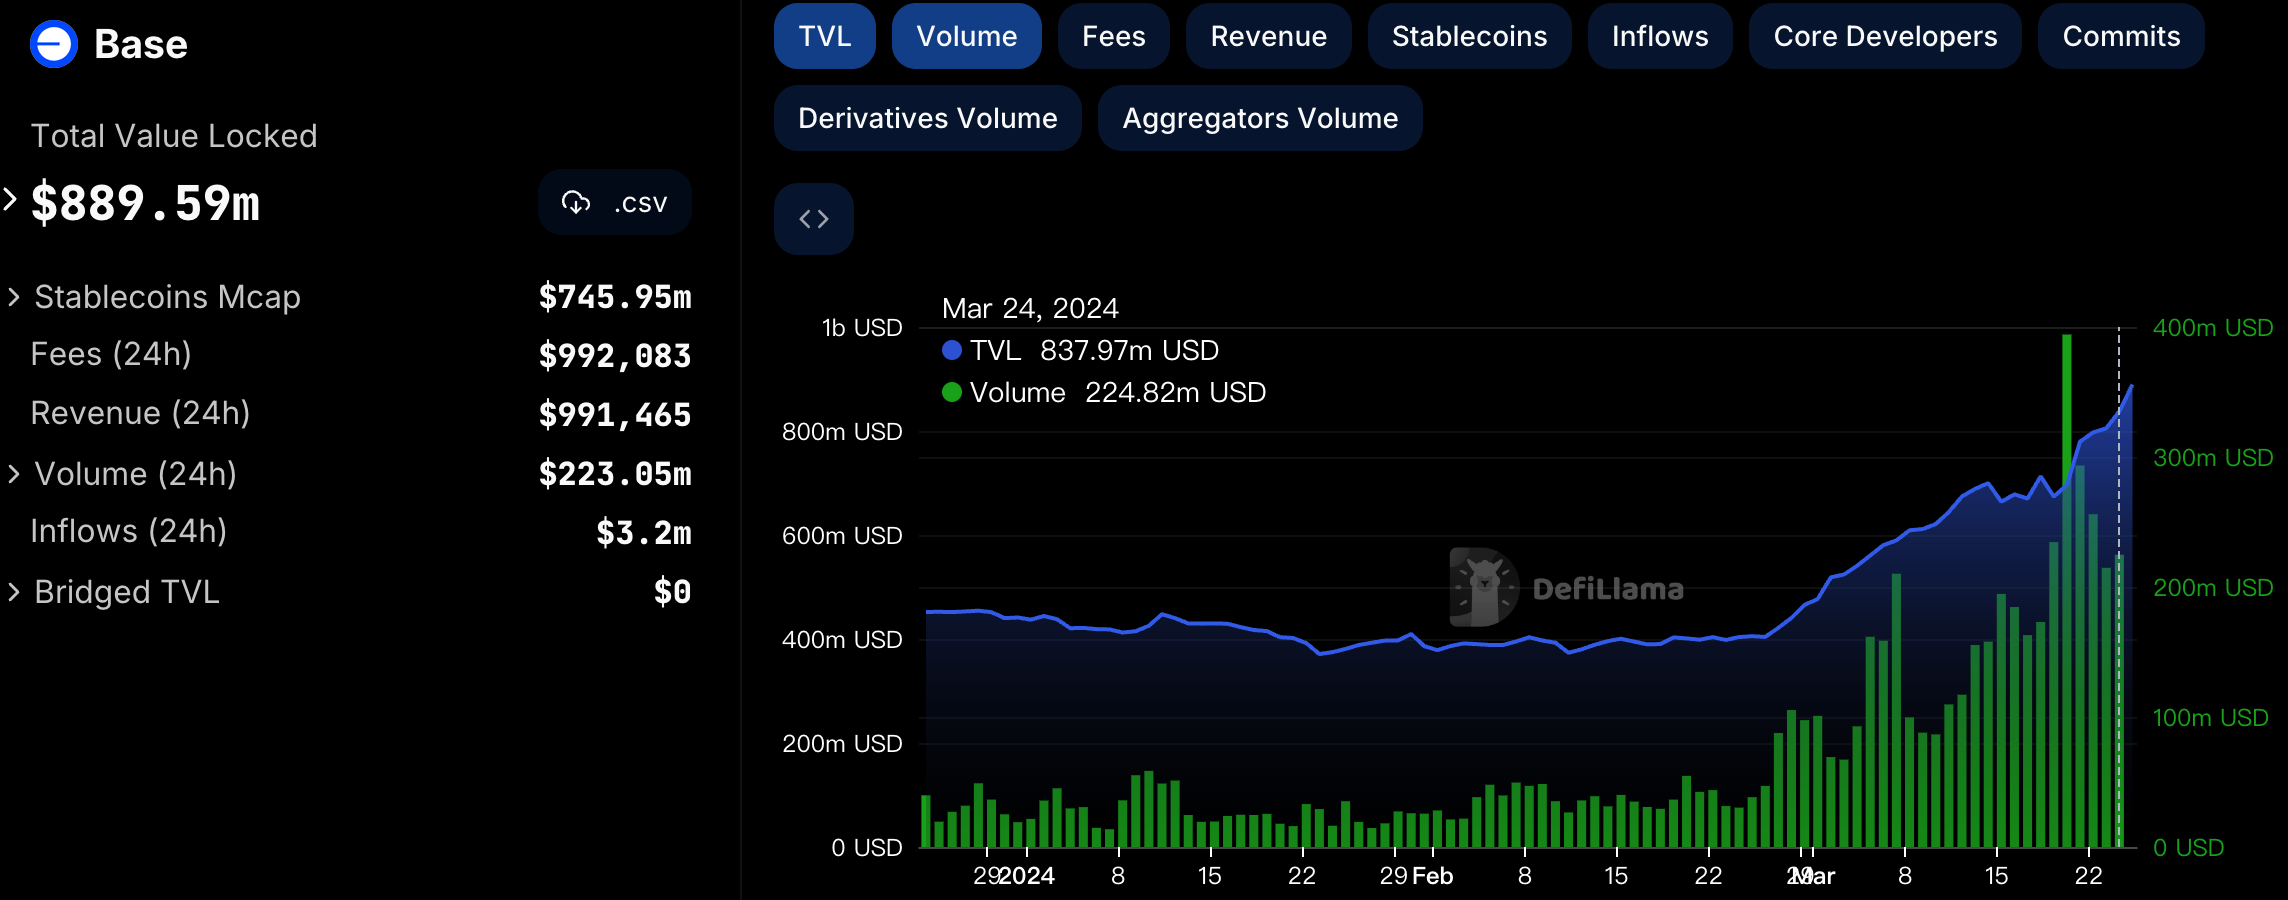Enable Derivatives Volume on the chart
The width and height of the screenshot is (2288, 900).
point(927,119)
